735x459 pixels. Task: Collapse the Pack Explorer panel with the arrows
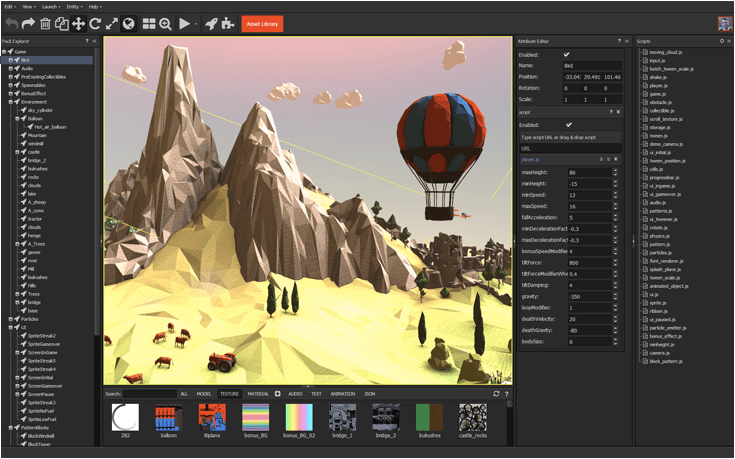94,41
